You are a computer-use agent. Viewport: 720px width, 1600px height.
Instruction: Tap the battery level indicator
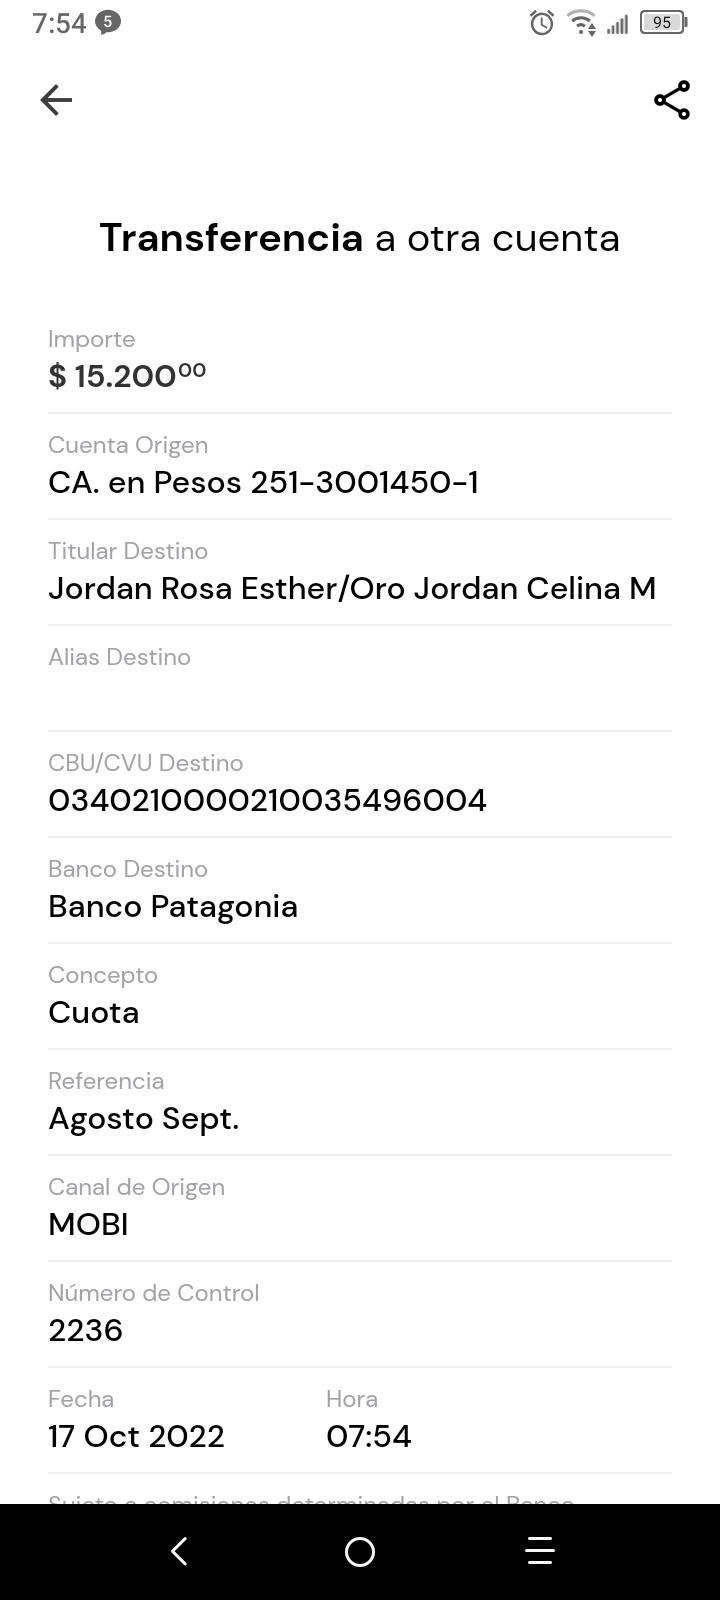coord(662,23)
